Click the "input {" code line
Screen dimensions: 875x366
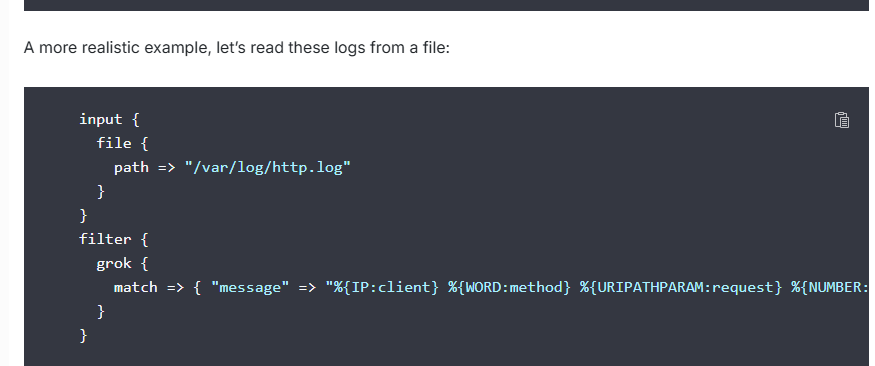pos(109,119)
